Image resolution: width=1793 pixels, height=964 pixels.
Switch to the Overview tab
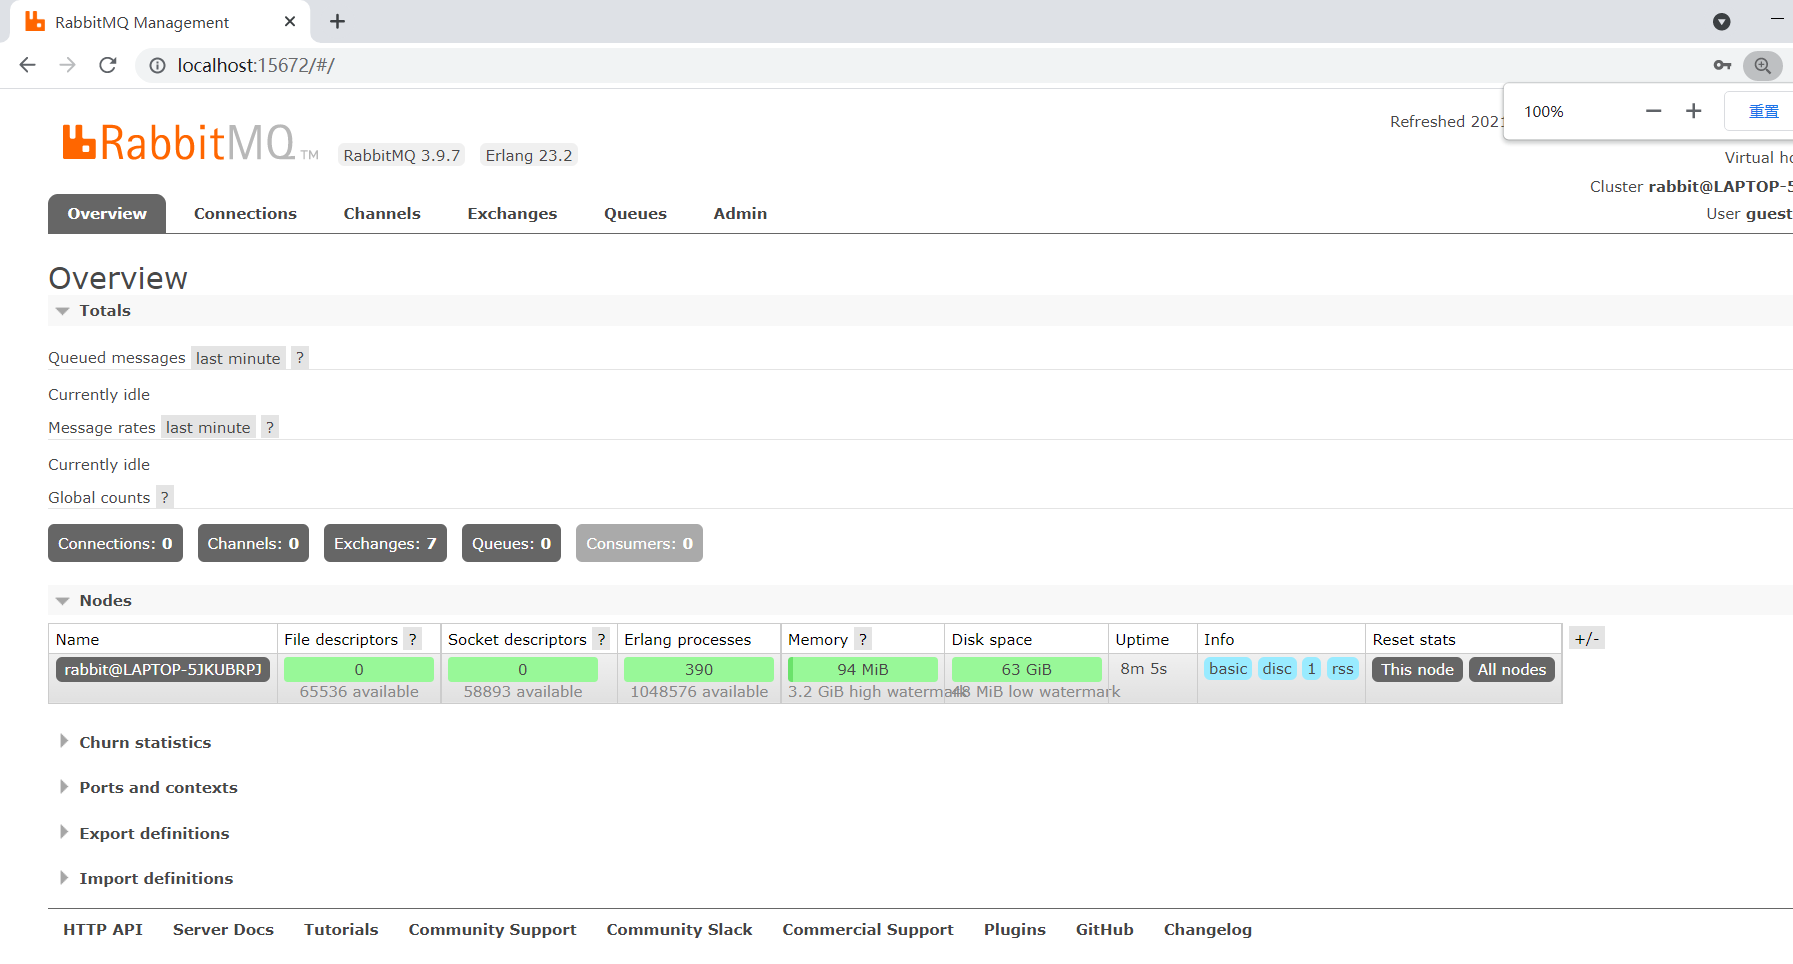click(x=107, y=213)
